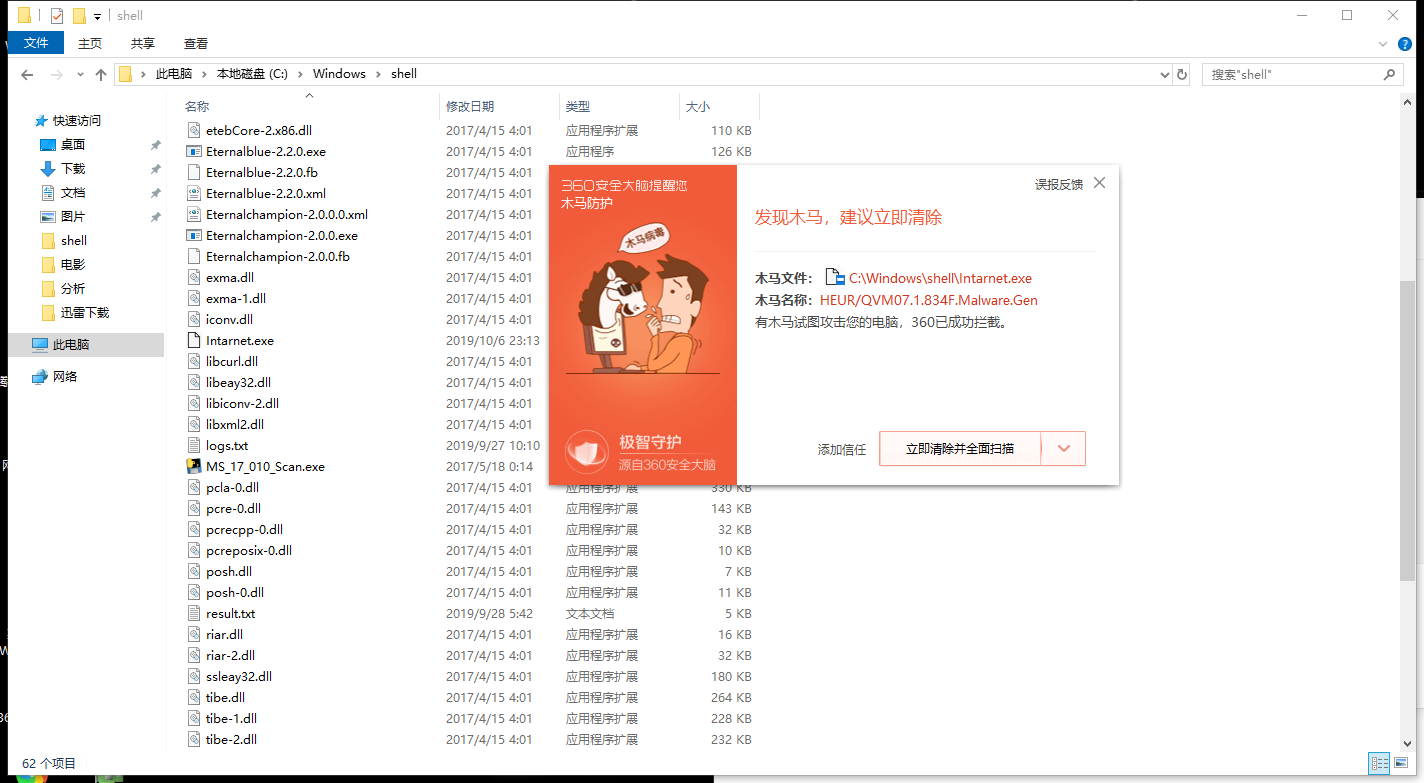Screen dimensions: 1424x783
Task: Select Eternalblue-2.2.0.xml file icon
Action: click(195, 193)
